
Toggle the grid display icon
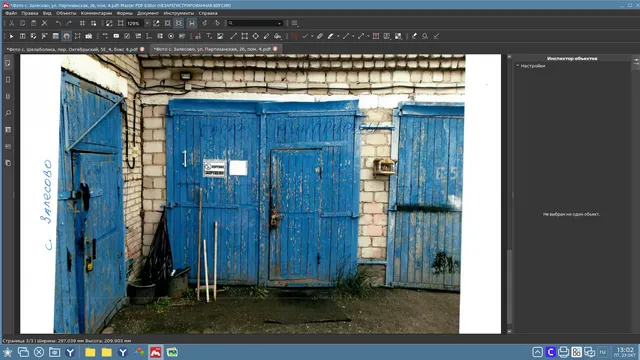[82, 23]
